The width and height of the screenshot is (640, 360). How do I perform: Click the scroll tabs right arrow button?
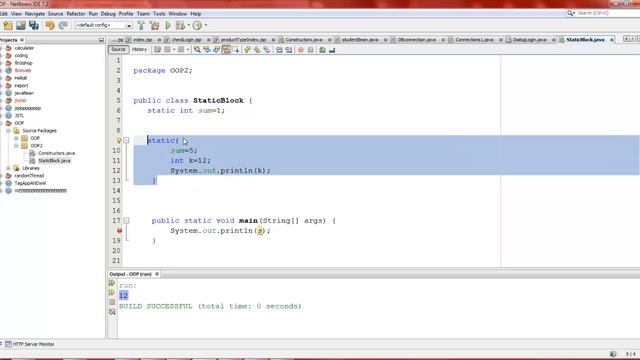[x=632, y=39]
